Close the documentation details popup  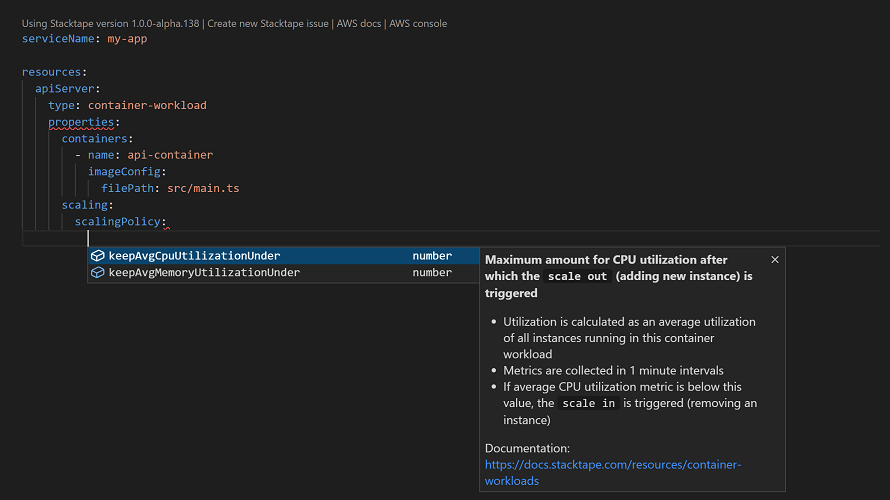click(x=775, y=259)
